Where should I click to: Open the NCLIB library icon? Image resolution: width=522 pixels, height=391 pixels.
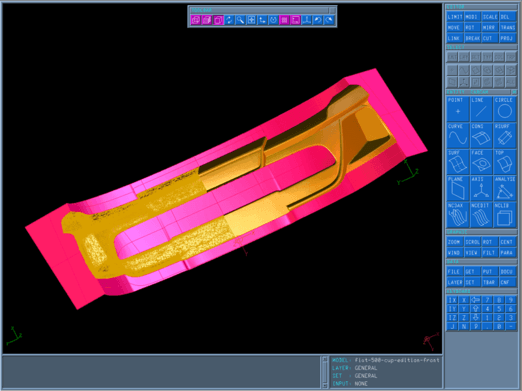tap(505, 214)
